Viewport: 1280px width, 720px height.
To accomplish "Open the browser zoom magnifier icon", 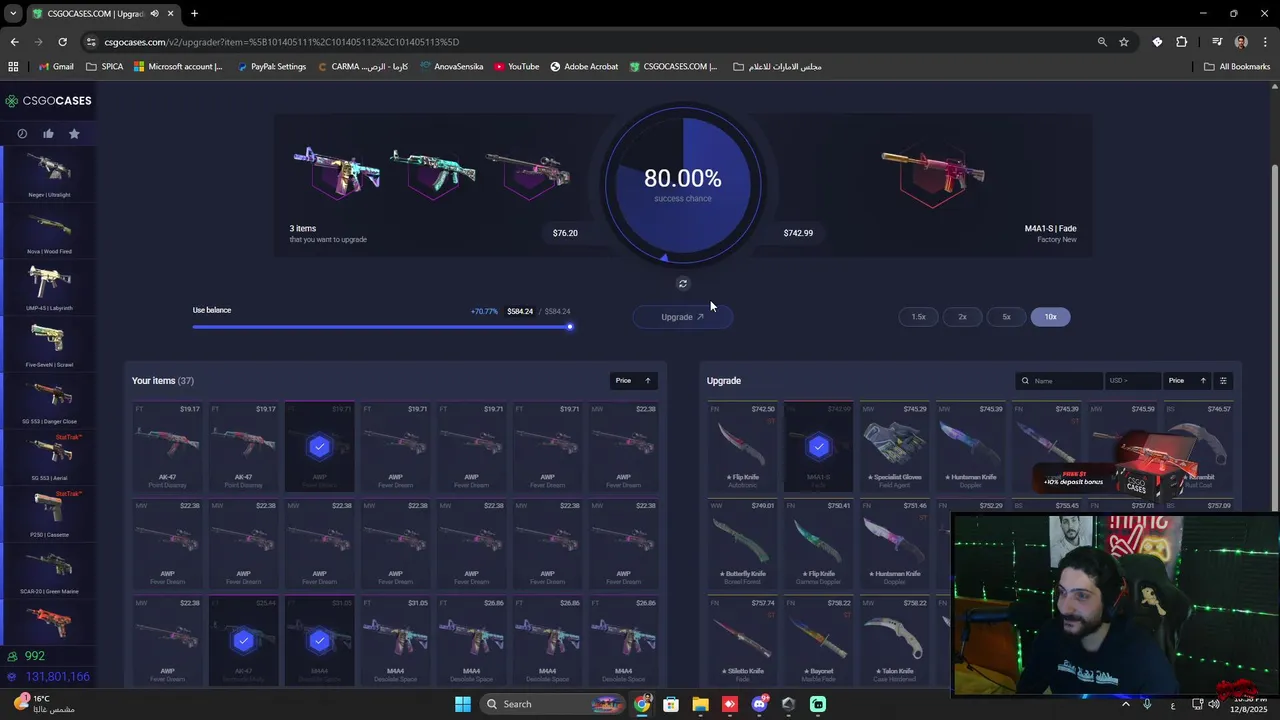I will point(1102,42).
